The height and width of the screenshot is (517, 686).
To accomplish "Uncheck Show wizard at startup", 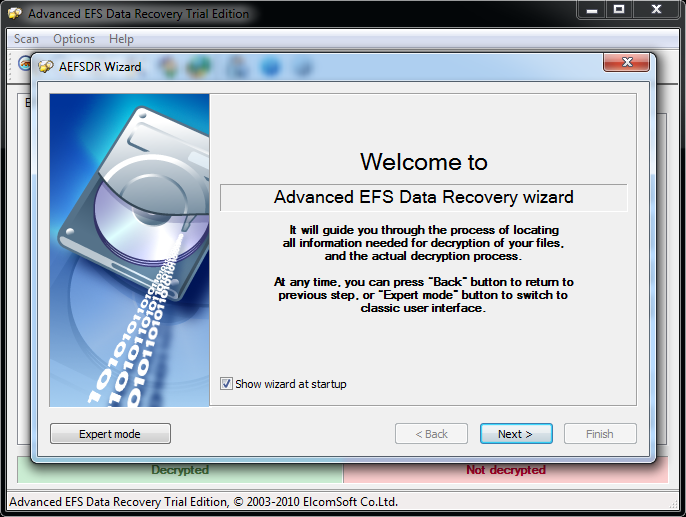I will click(x=227, y=384).
